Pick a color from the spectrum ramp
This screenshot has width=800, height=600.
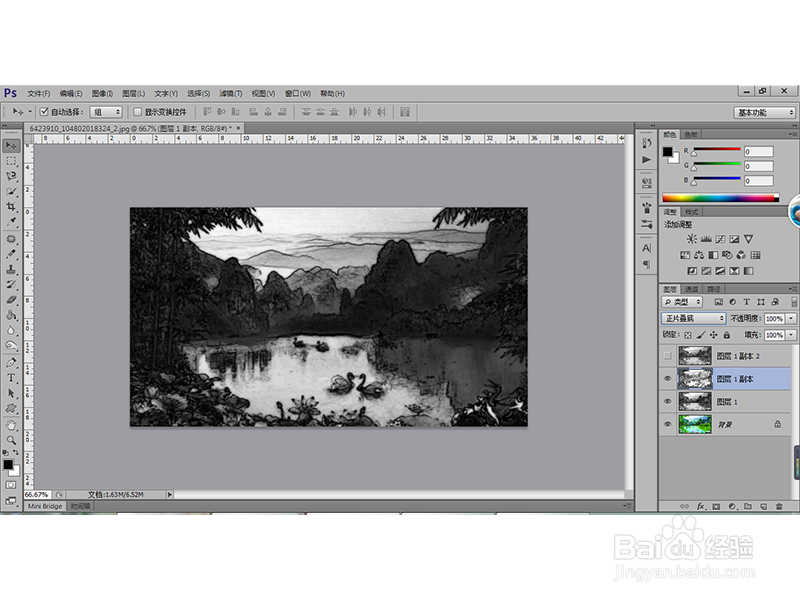(x=720, y=197)
